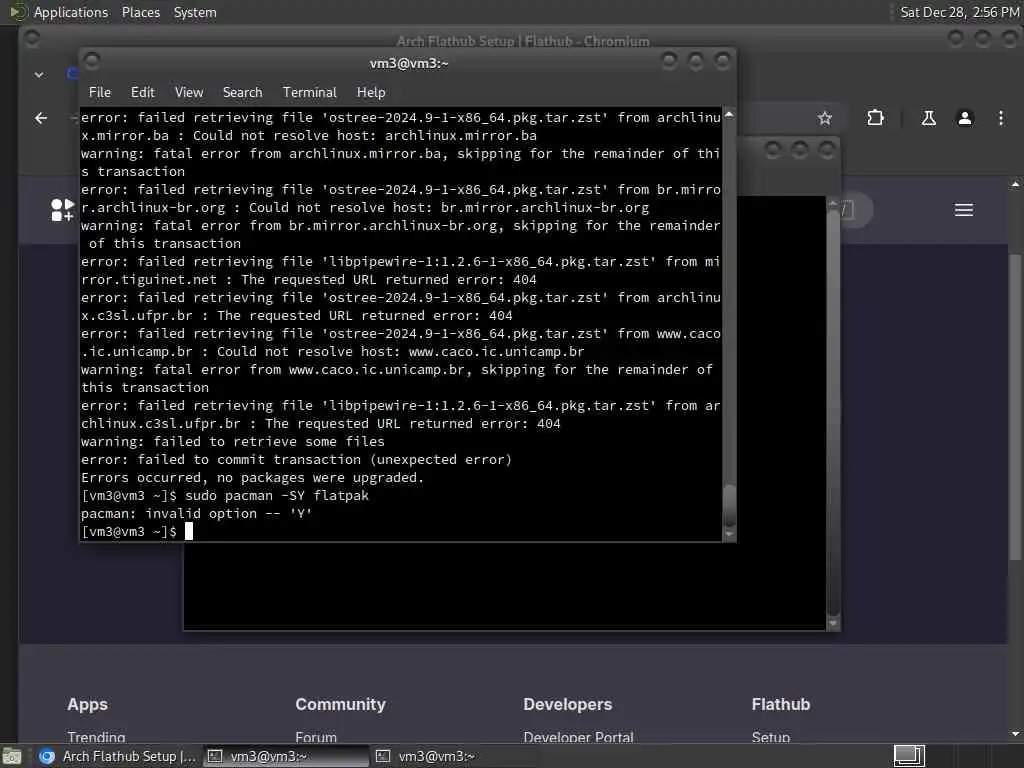Viewport: 1024px width, 768px height.
Task: Click 'failed to commit transaction' error line
Action: (x=296, y=459)
